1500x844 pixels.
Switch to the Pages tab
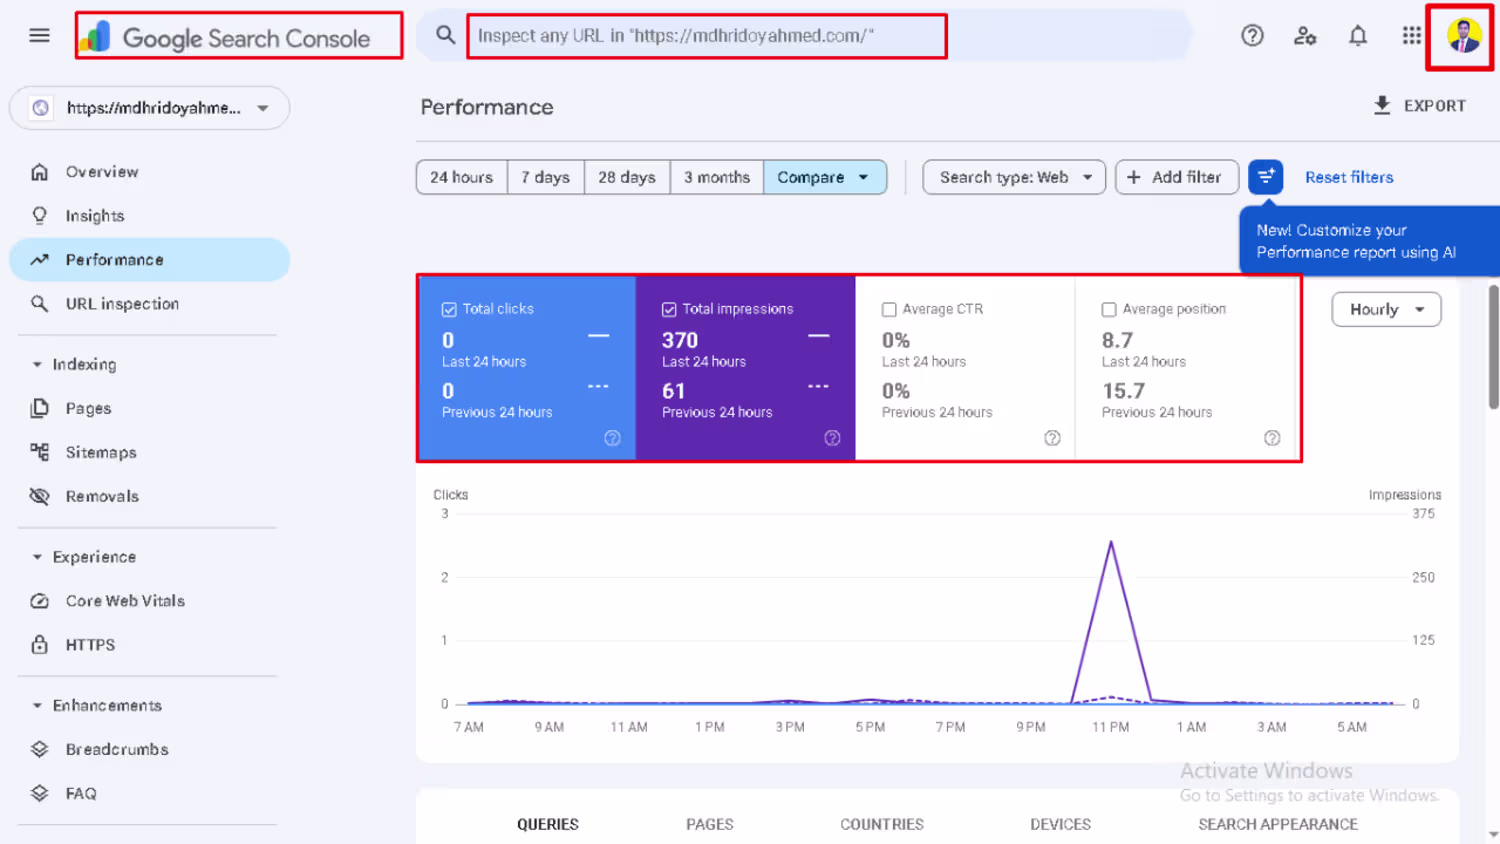(x=710, y=824)
